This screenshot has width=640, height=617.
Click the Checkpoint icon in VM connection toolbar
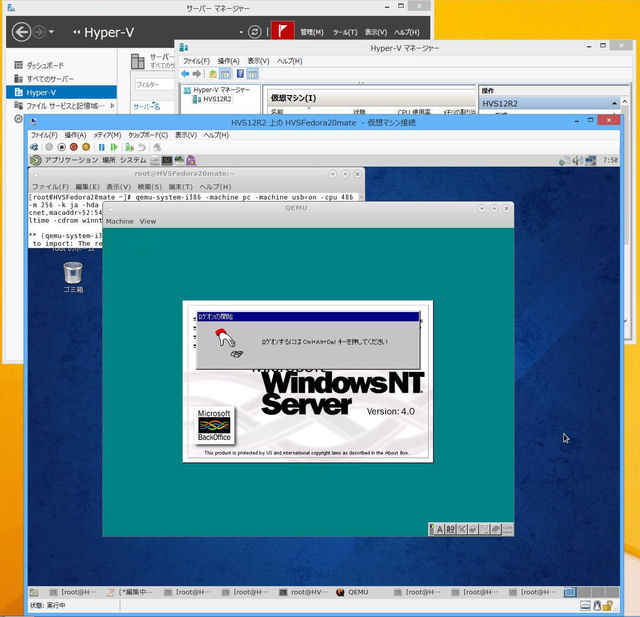point(129,147)
